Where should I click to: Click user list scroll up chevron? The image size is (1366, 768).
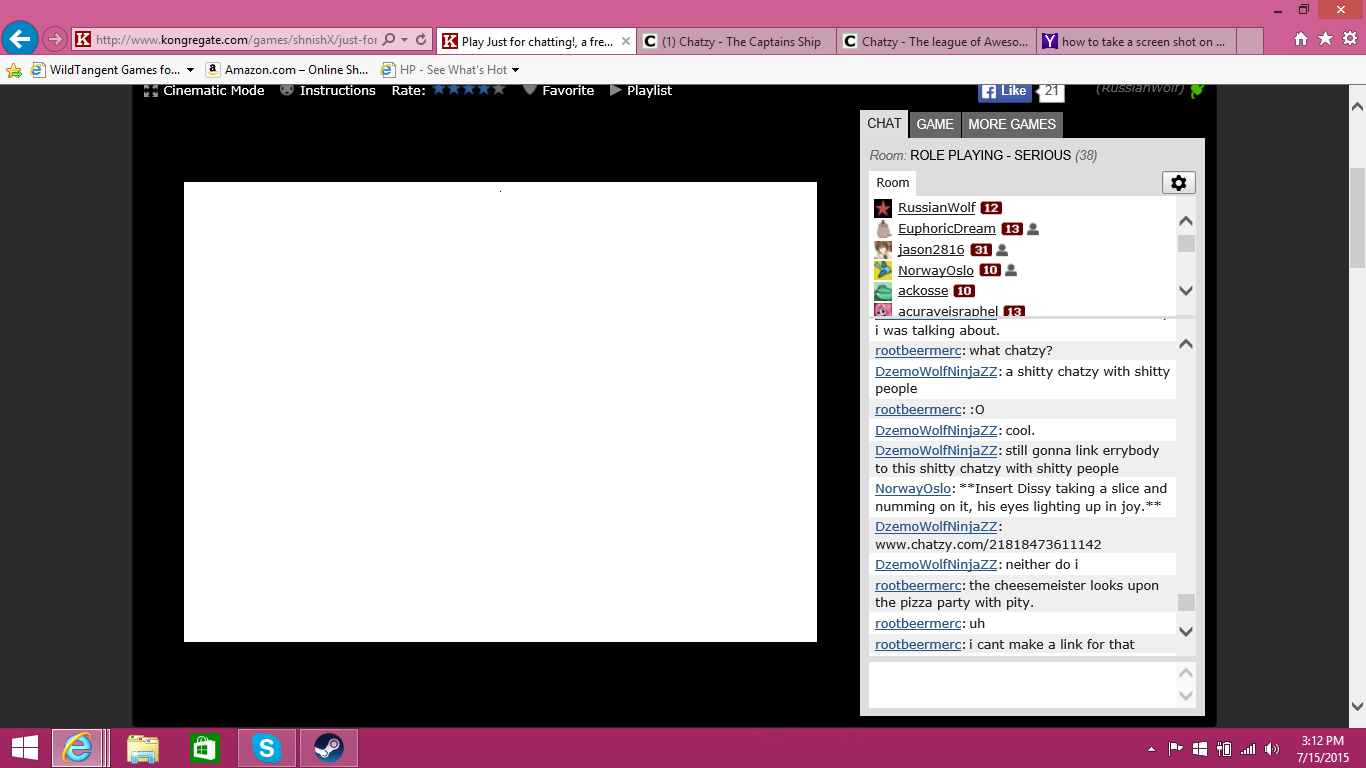[1186, 221]
